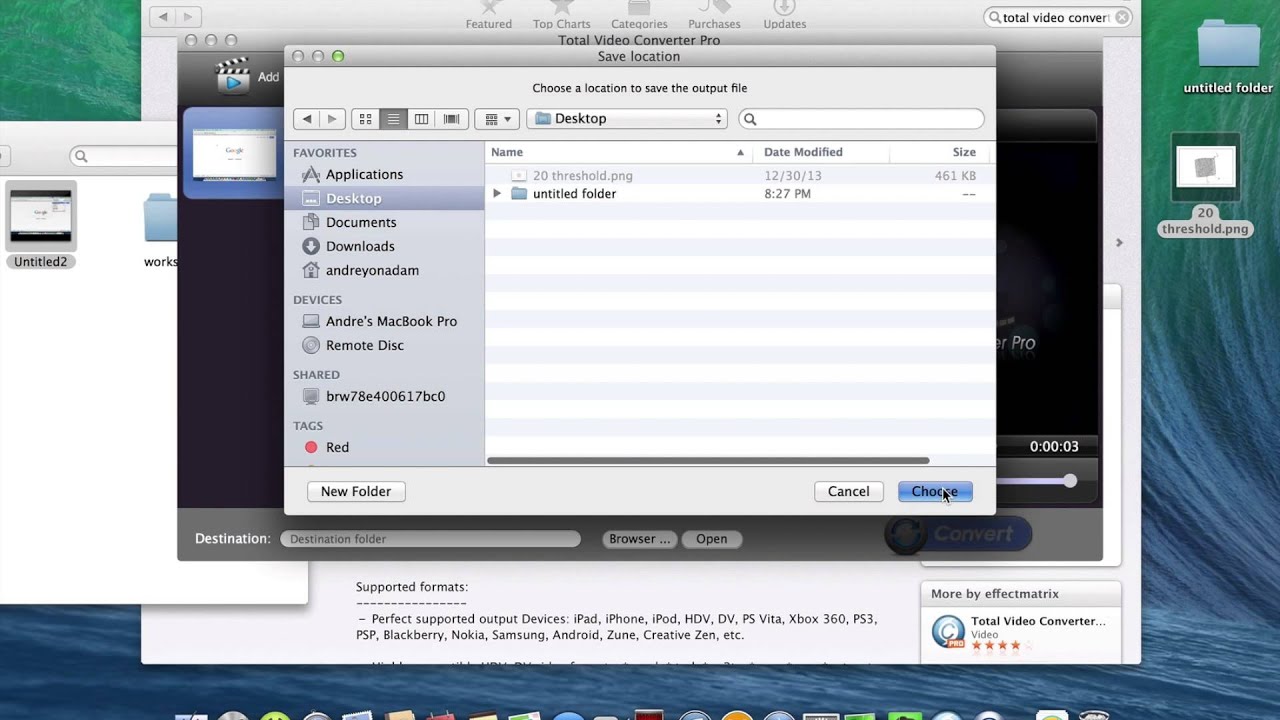Viewport: 1280px width, 720px height.
Task: Select the works folder in Finder window
Action: tap(160, 232)
